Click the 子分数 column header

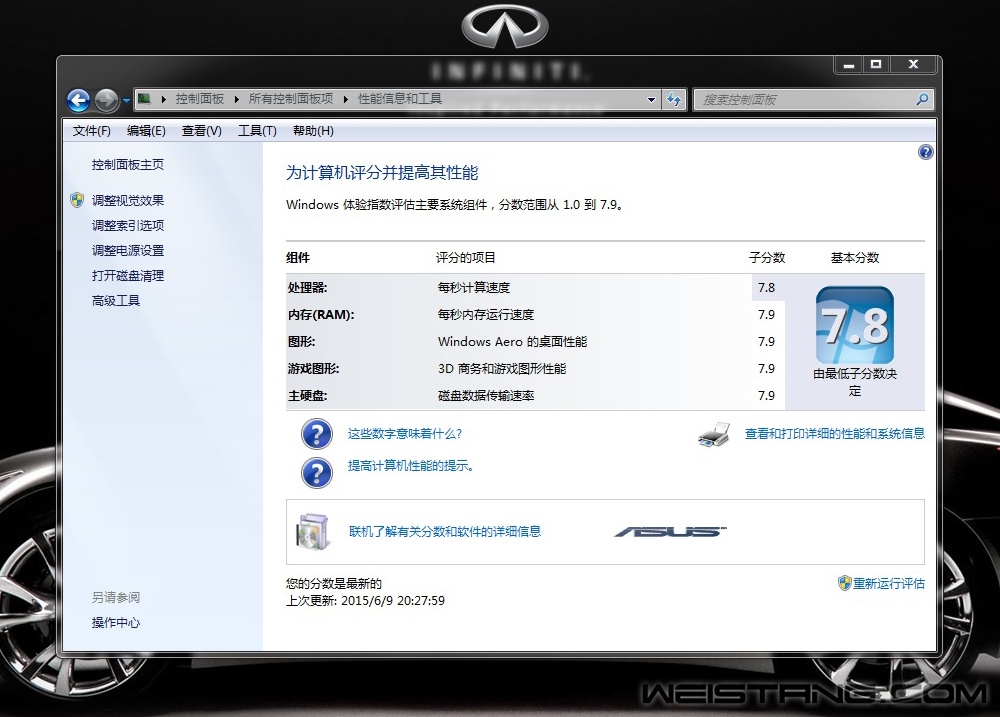[x=767, y=258]
